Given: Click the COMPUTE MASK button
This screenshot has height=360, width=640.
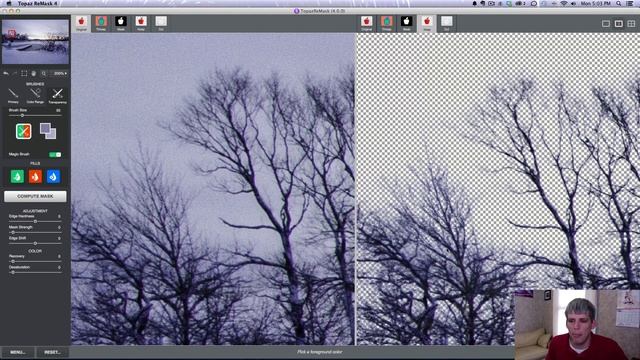Looking at the screenshot, I should click(x=35, y=196).
